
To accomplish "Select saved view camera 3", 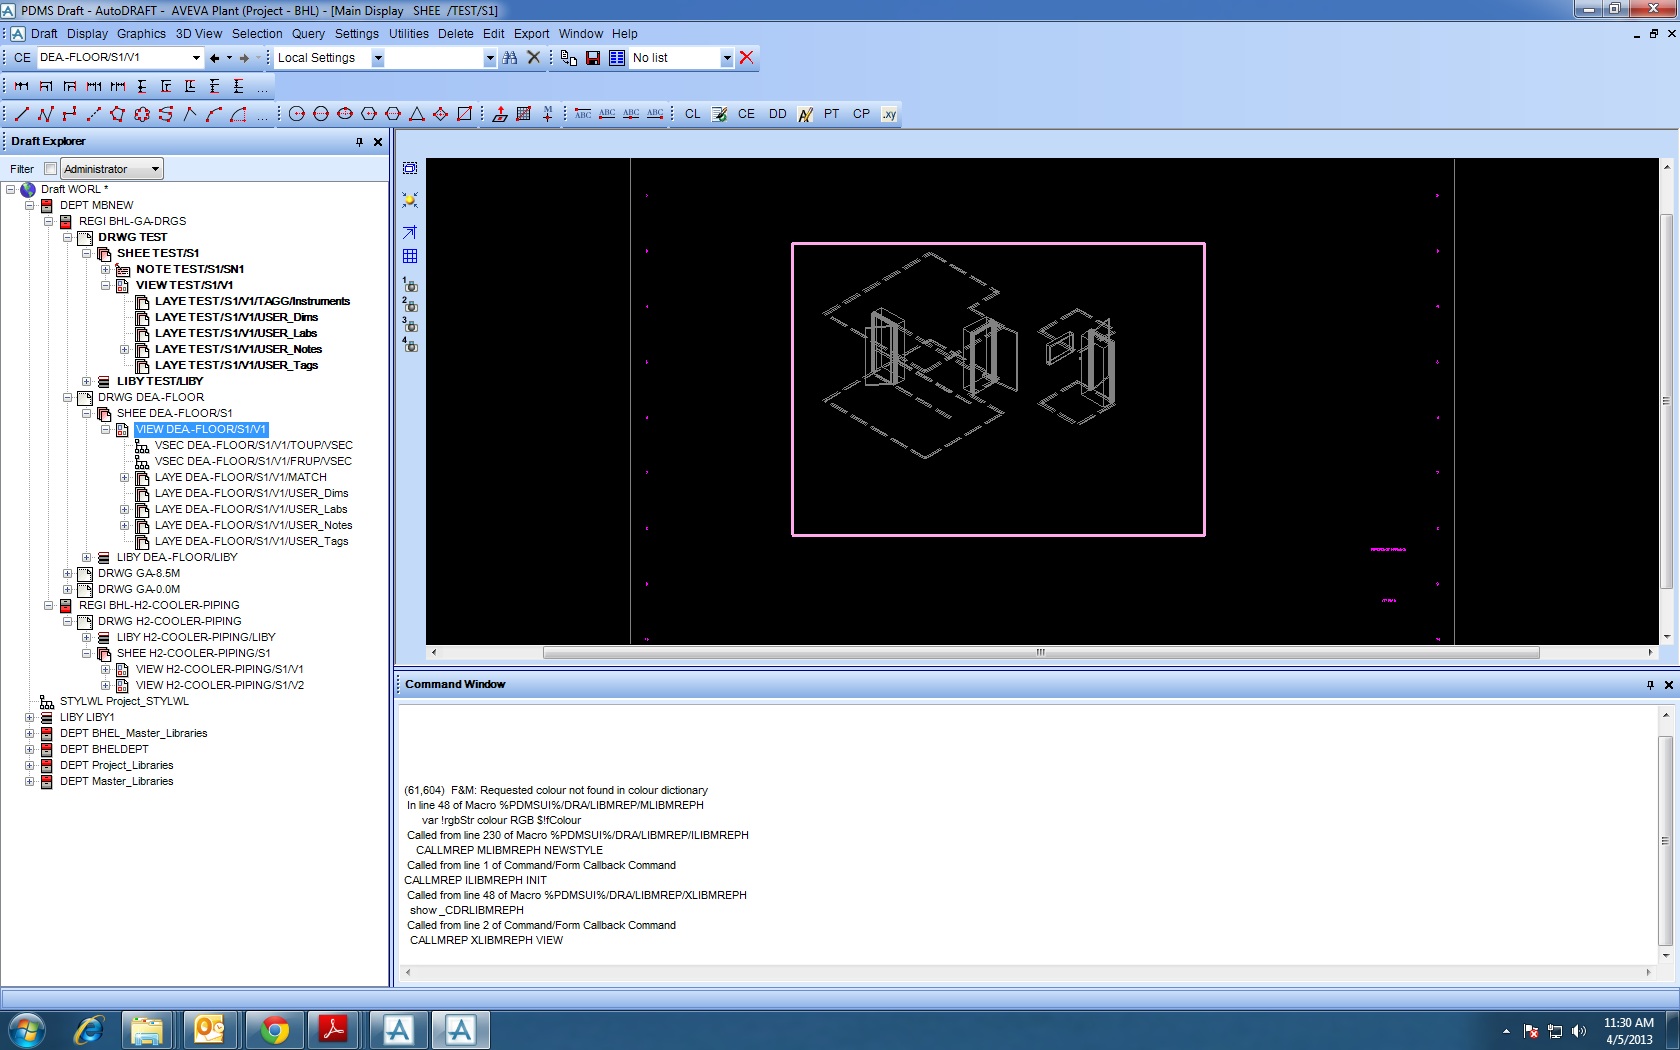I will pos(410,325).
